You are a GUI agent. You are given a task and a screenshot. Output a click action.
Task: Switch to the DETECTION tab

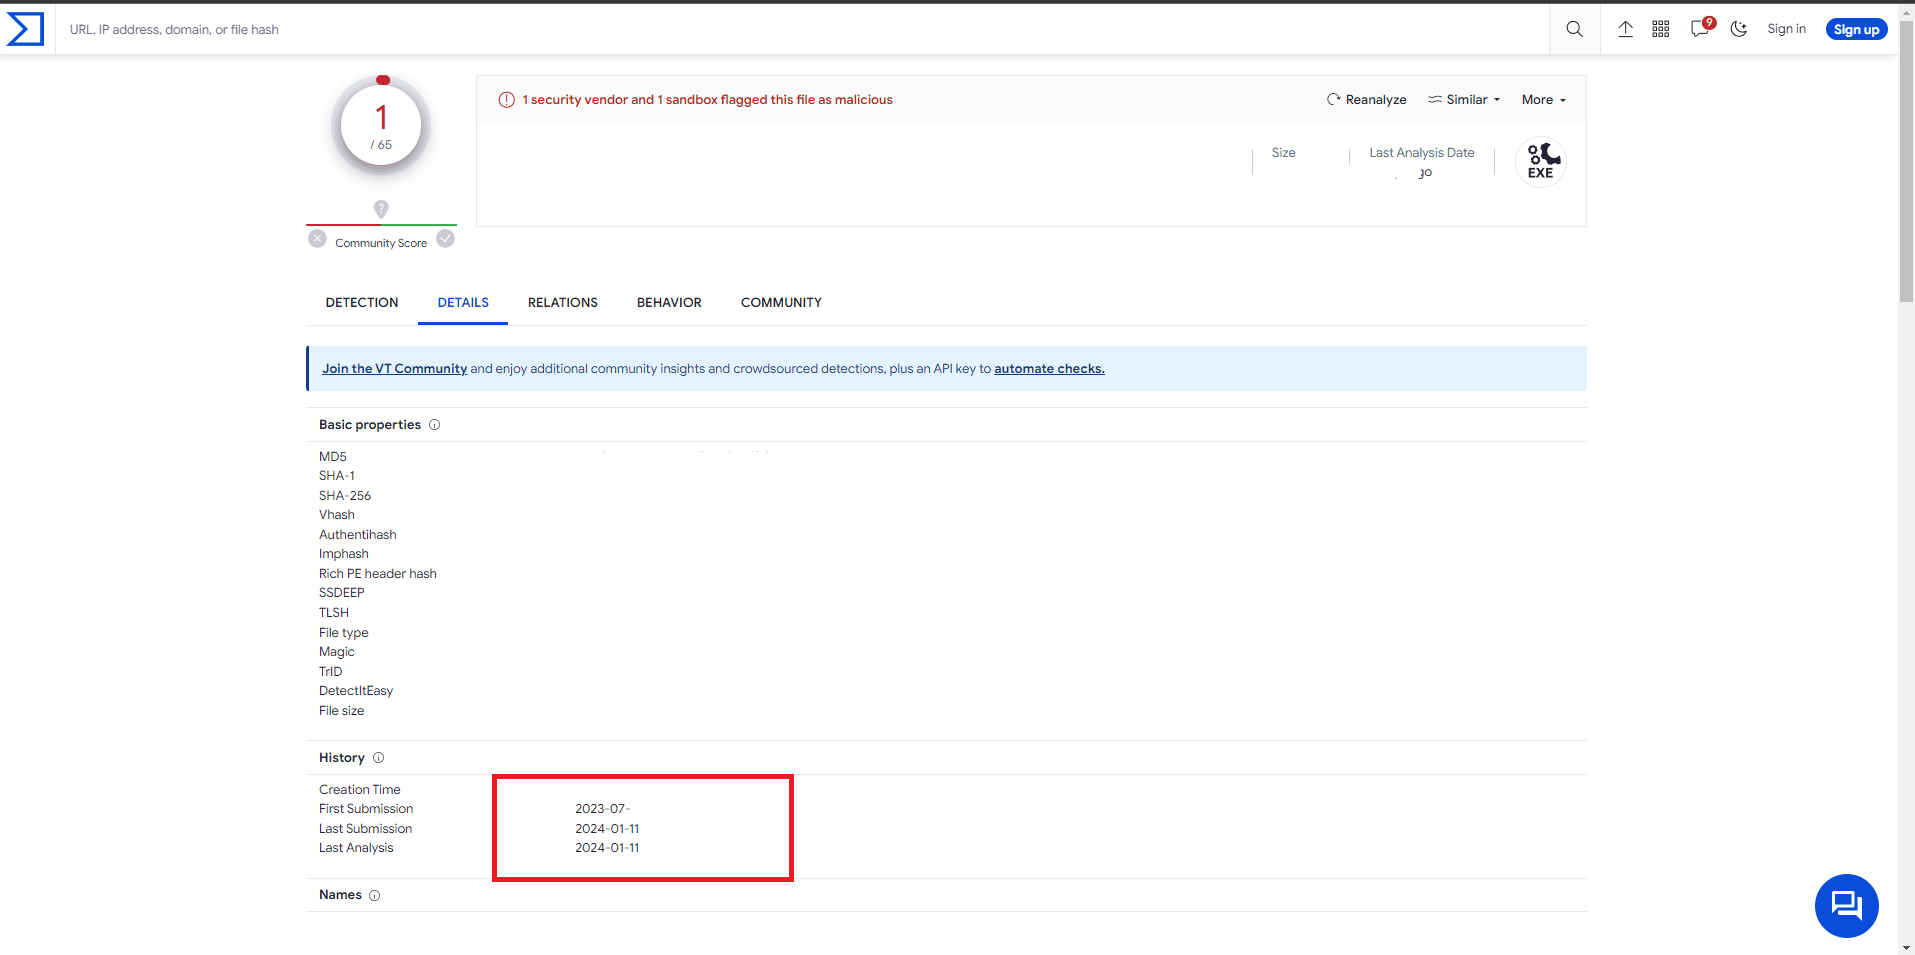[x=362, y=302]
